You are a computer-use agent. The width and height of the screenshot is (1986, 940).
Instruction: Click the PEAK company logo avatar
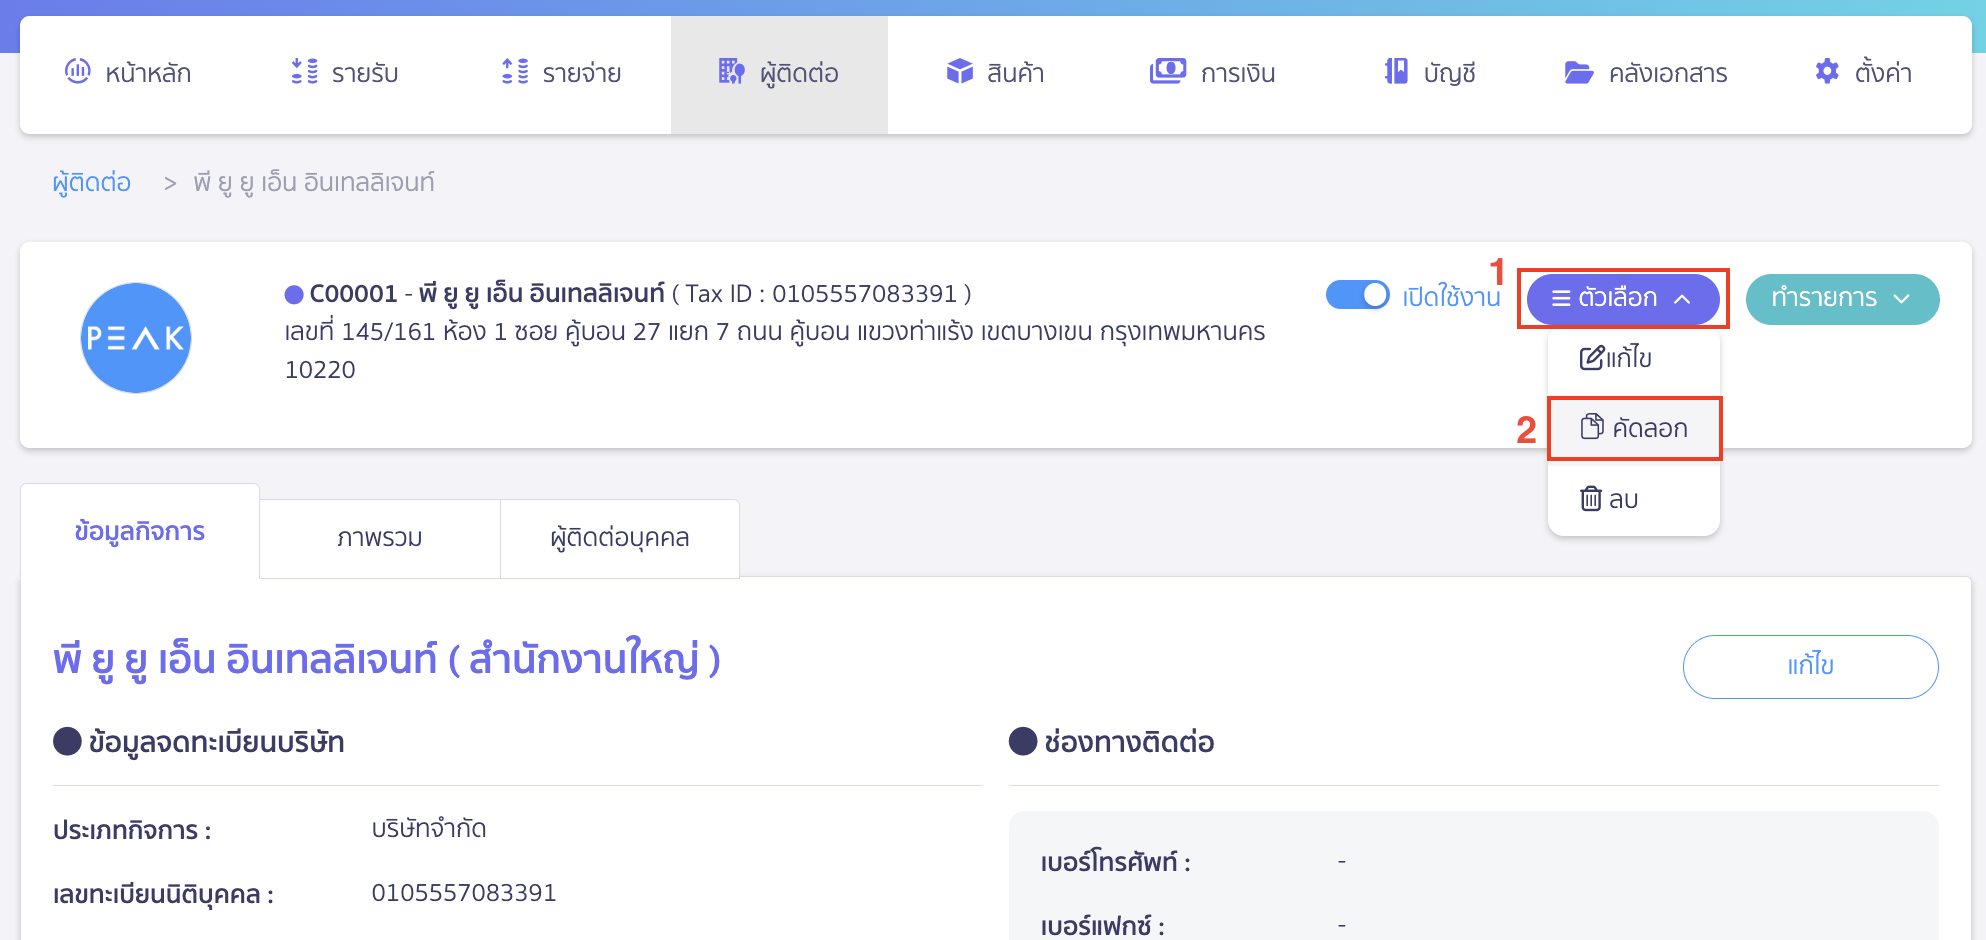pyautogui.click(x=136, y=338)
